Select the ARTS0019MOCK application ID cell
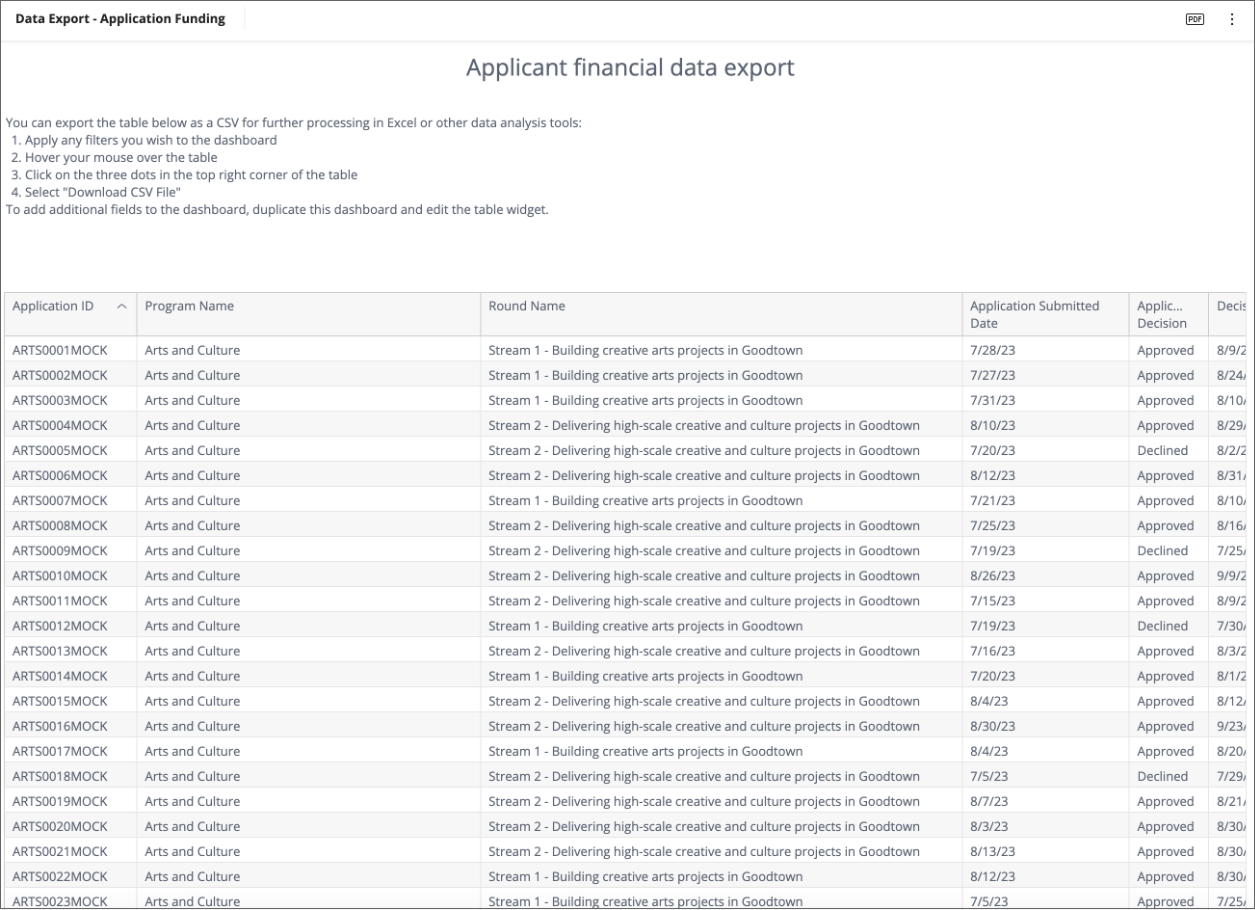This screenshot has width=1255, height=910. pyautogui.click(x=70, y=801)
